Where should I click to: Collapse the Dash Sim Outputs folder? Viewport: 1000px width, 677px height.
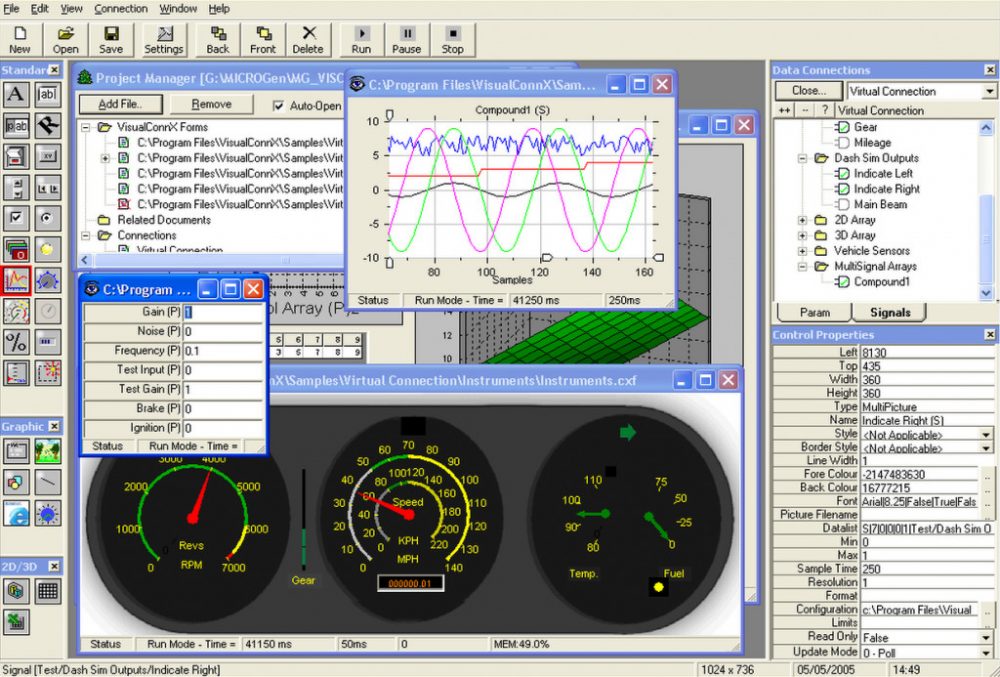pyautogui.click(x=802, y=158)
